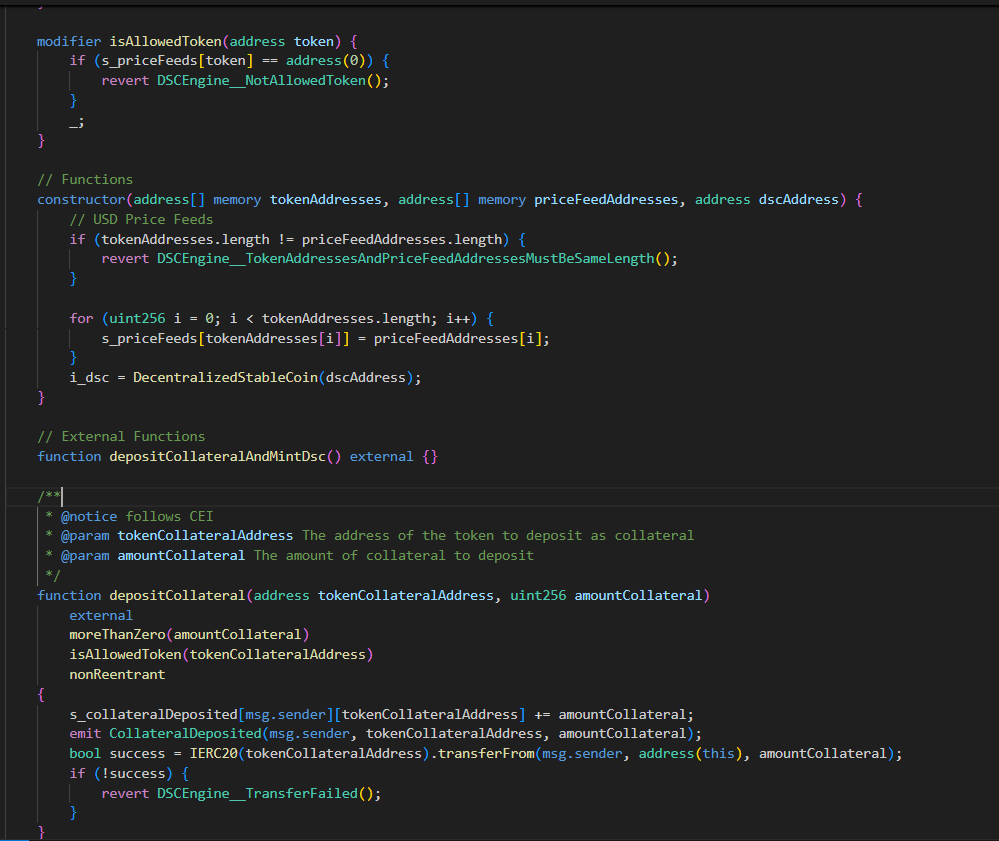The height and width of the screenshot is (841, 999).
Task: Click the "!=" operator in the length check
Action: 285,240
